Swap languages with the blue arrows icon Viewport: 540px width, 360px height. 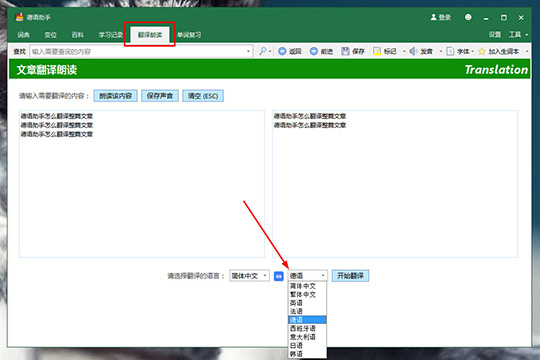[278, 276]
